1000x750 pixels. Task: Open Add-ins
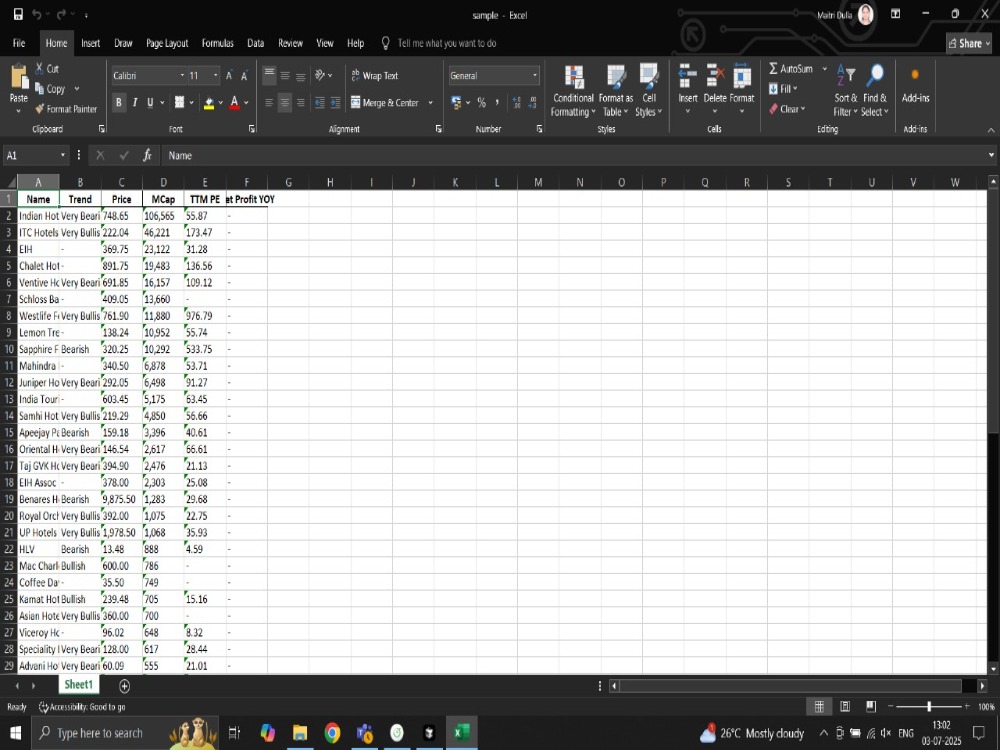(x=915, y=84)
